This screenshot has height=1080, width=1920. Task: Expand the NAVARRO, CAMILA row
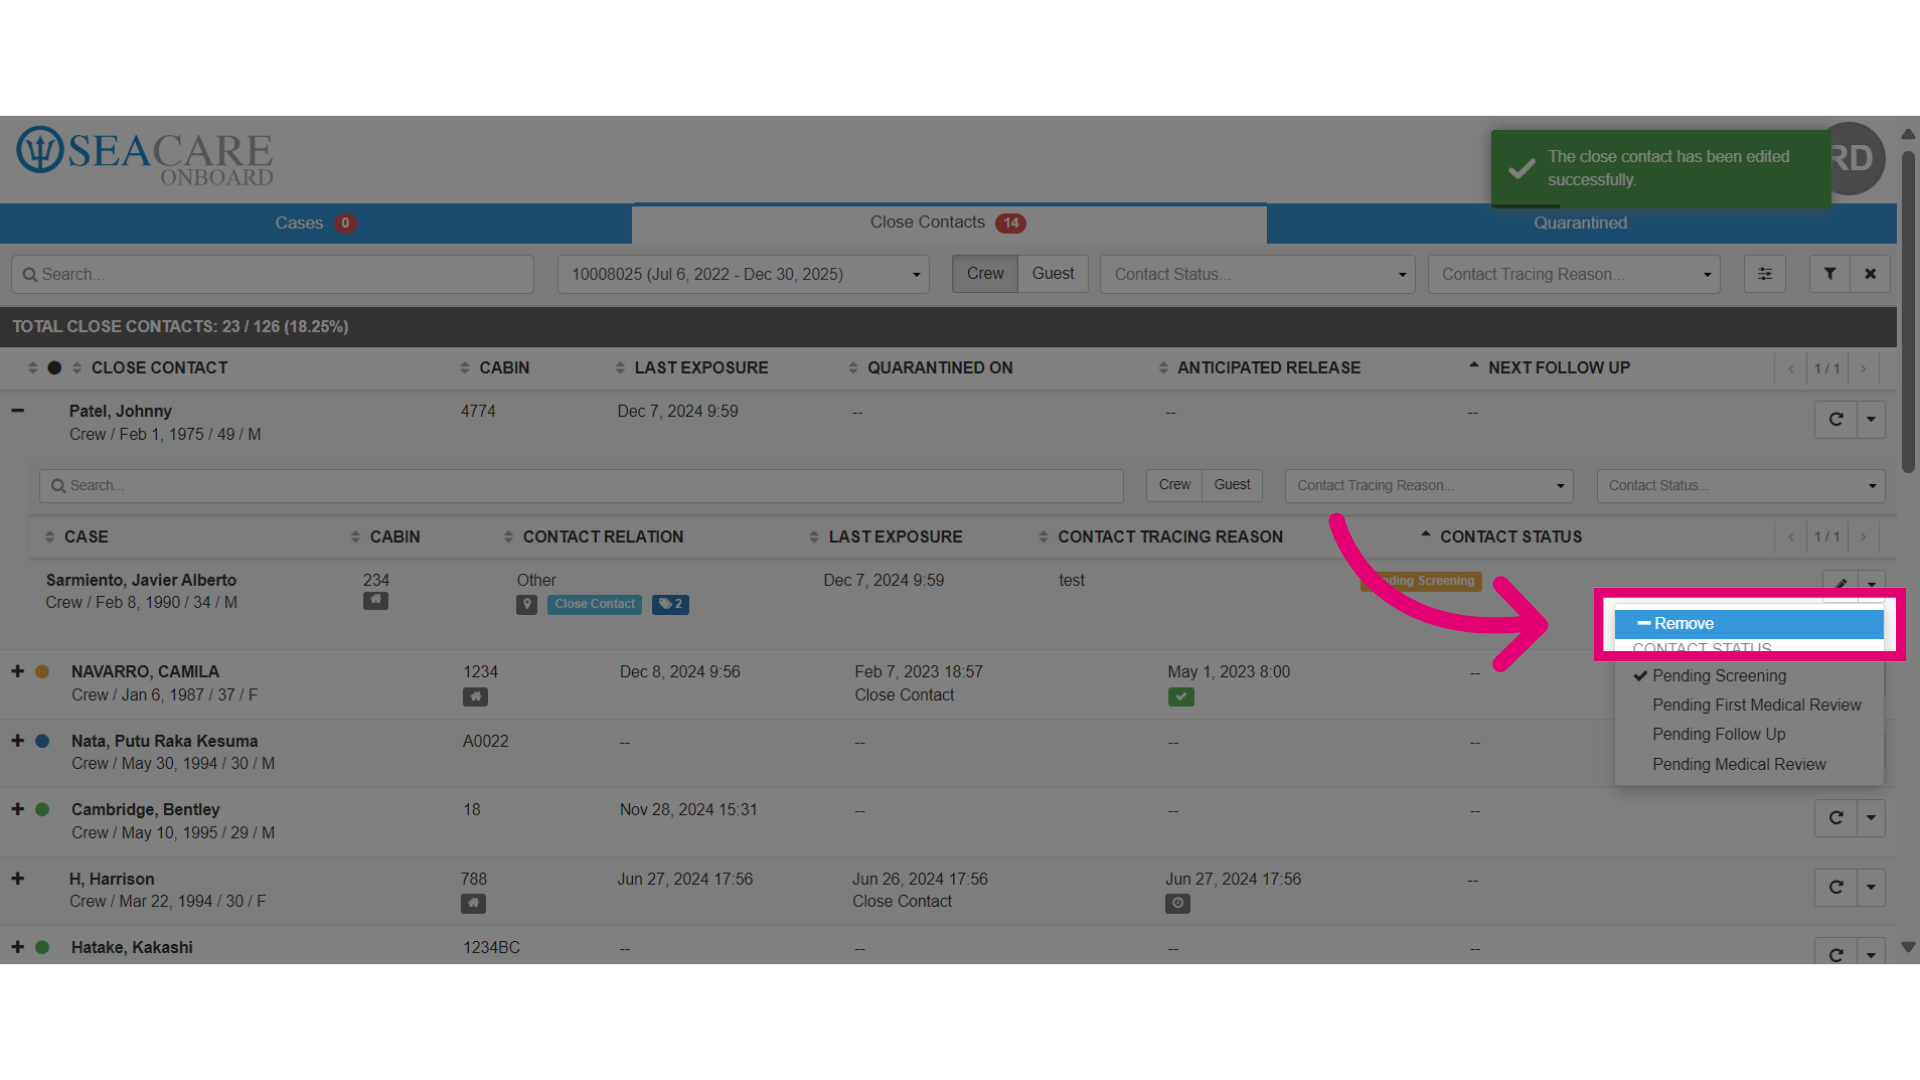(x=17, y=672)
